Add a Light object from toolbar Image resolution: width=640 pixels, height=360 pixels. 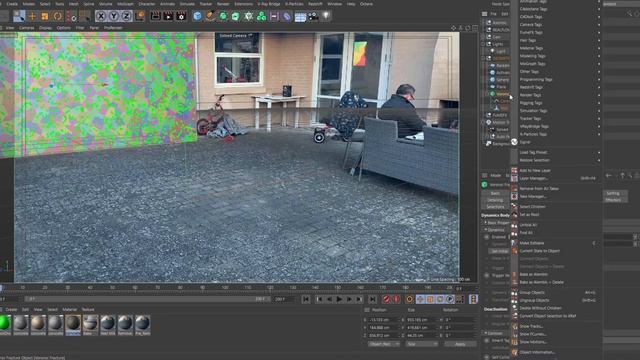[326, 16]
